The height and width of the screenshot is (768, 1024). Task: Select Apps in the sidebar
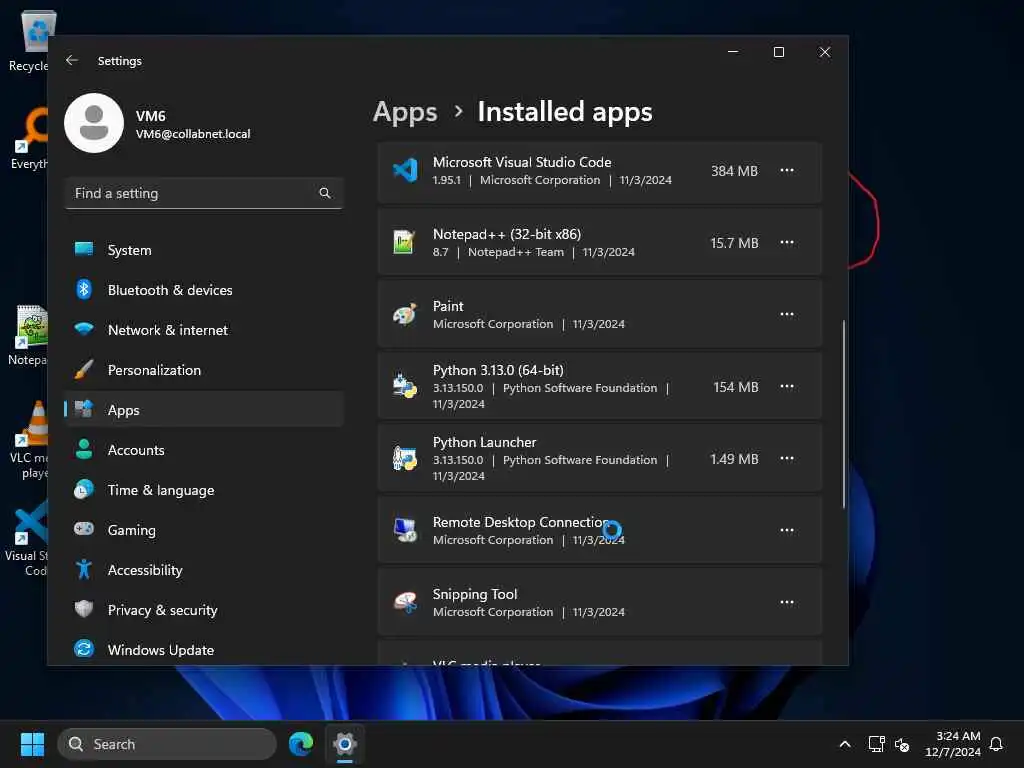(x=204, y=409)
